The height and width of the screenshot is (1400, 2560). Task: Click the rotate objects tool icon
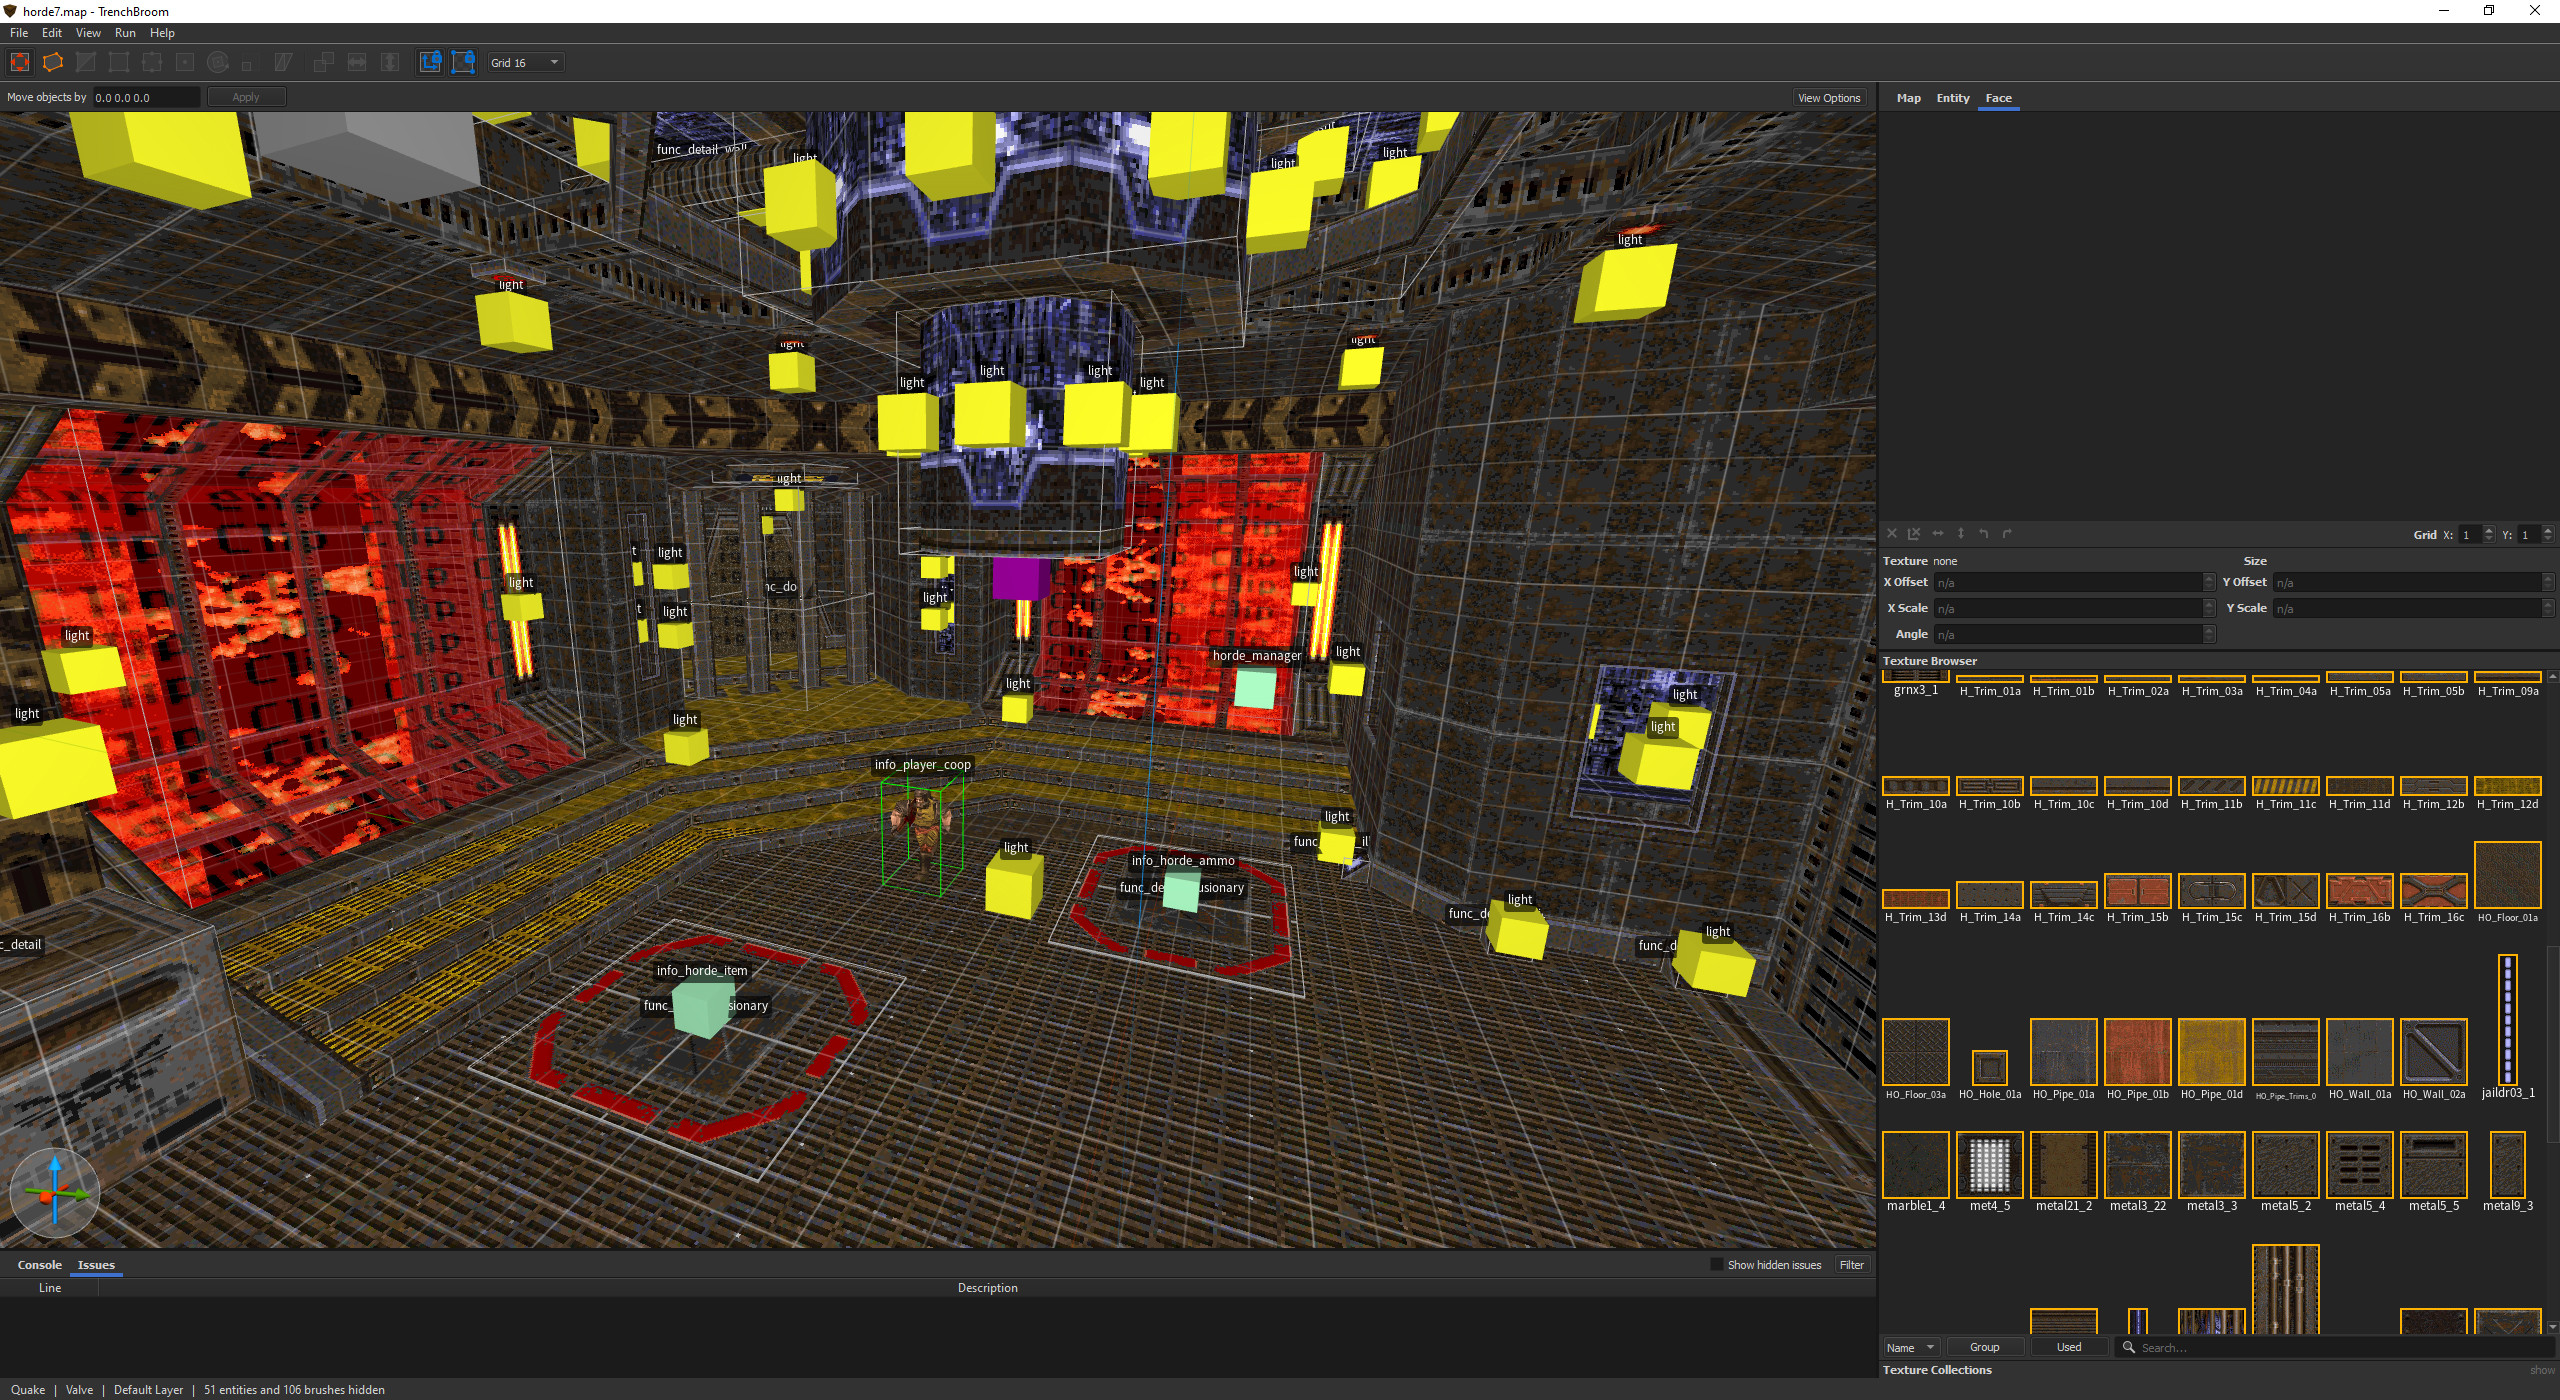(218, 62)
